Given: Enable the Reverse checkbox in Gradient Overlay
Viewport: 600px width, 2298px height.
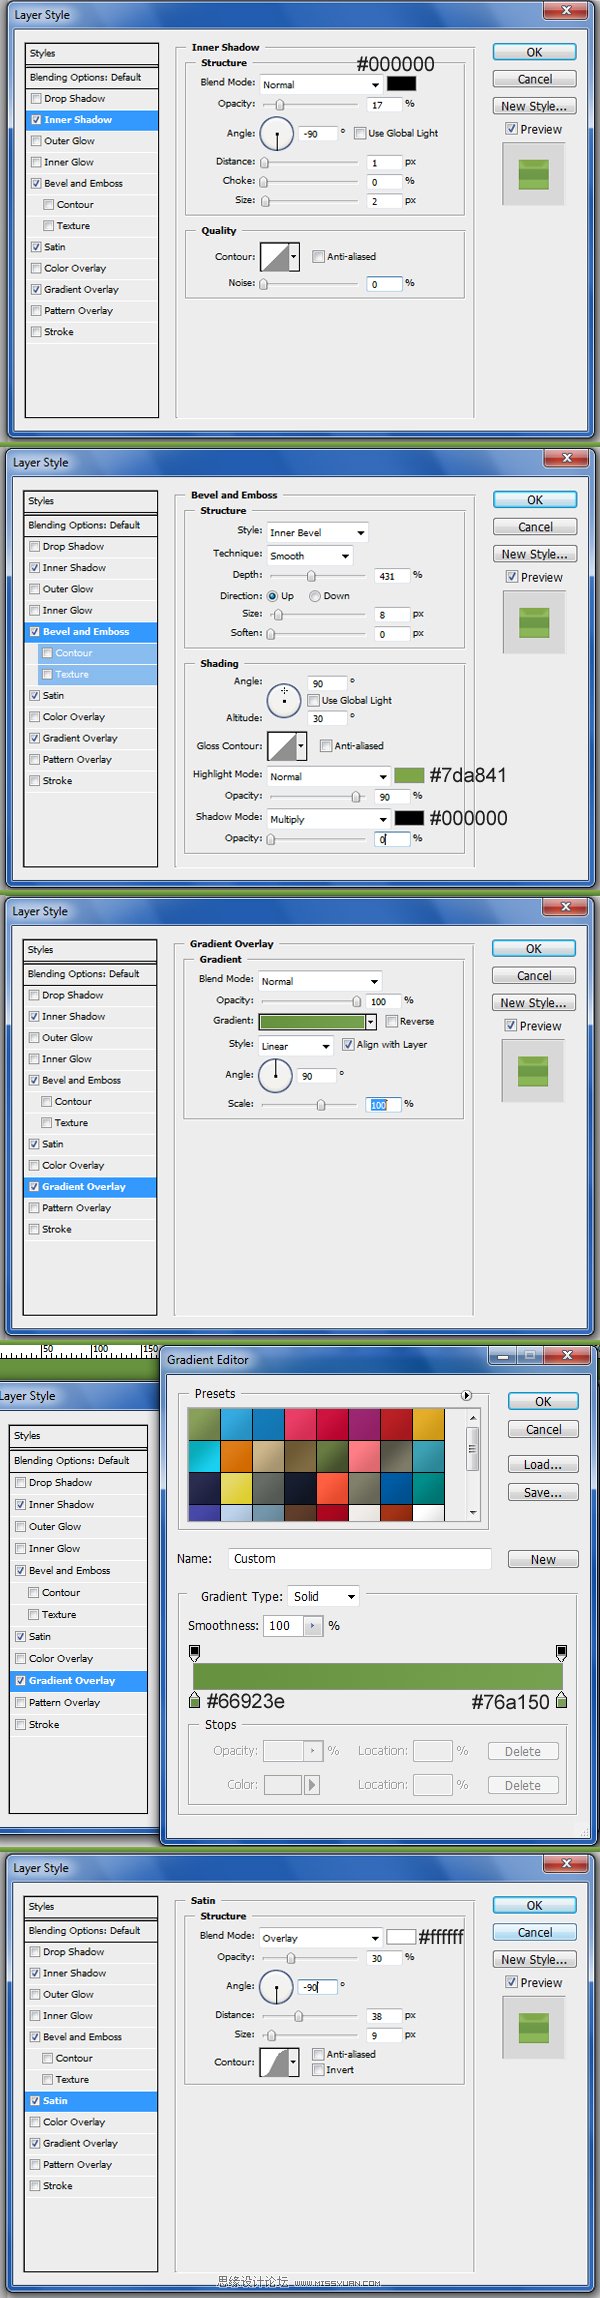Looking at the screenshot, I should (x=391, y=1021).
